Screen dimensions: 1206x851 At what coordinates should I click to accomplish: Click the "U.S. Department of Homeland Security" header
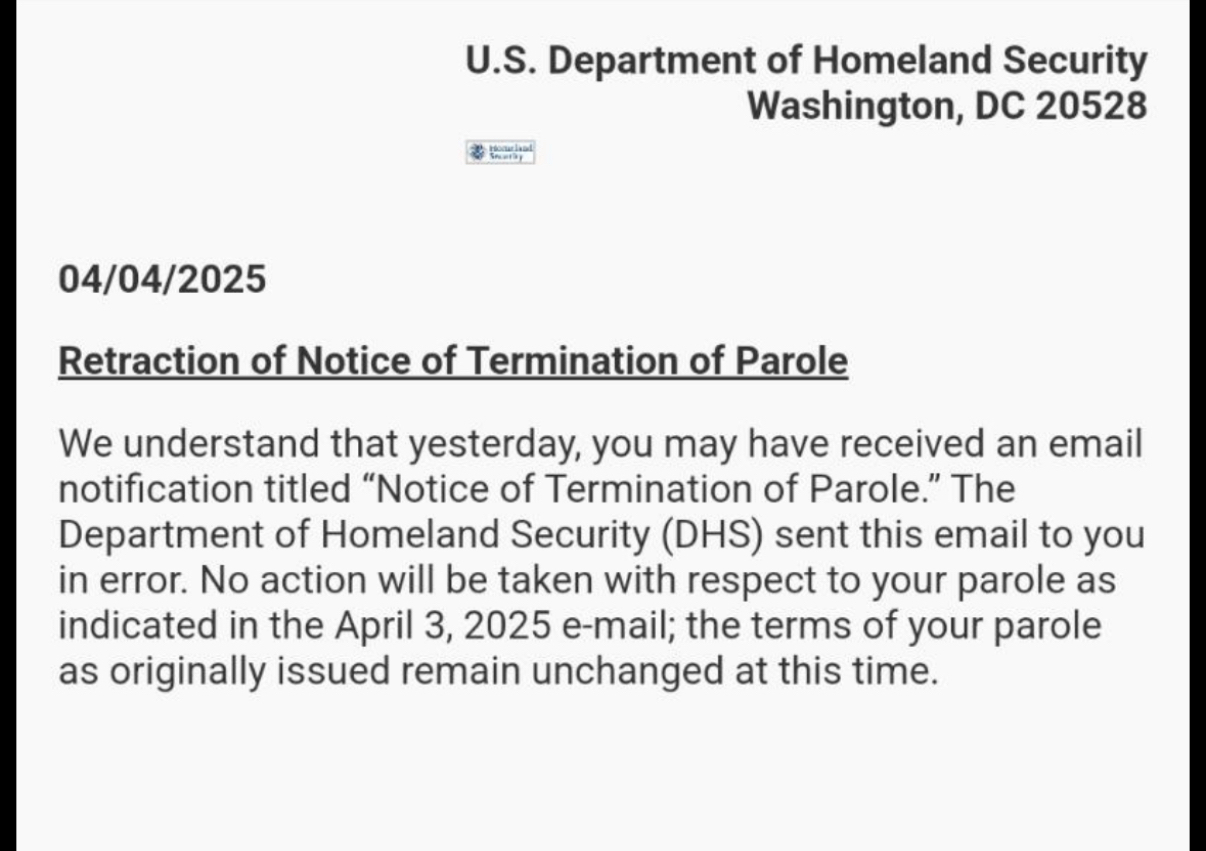(x=806, y=61)
